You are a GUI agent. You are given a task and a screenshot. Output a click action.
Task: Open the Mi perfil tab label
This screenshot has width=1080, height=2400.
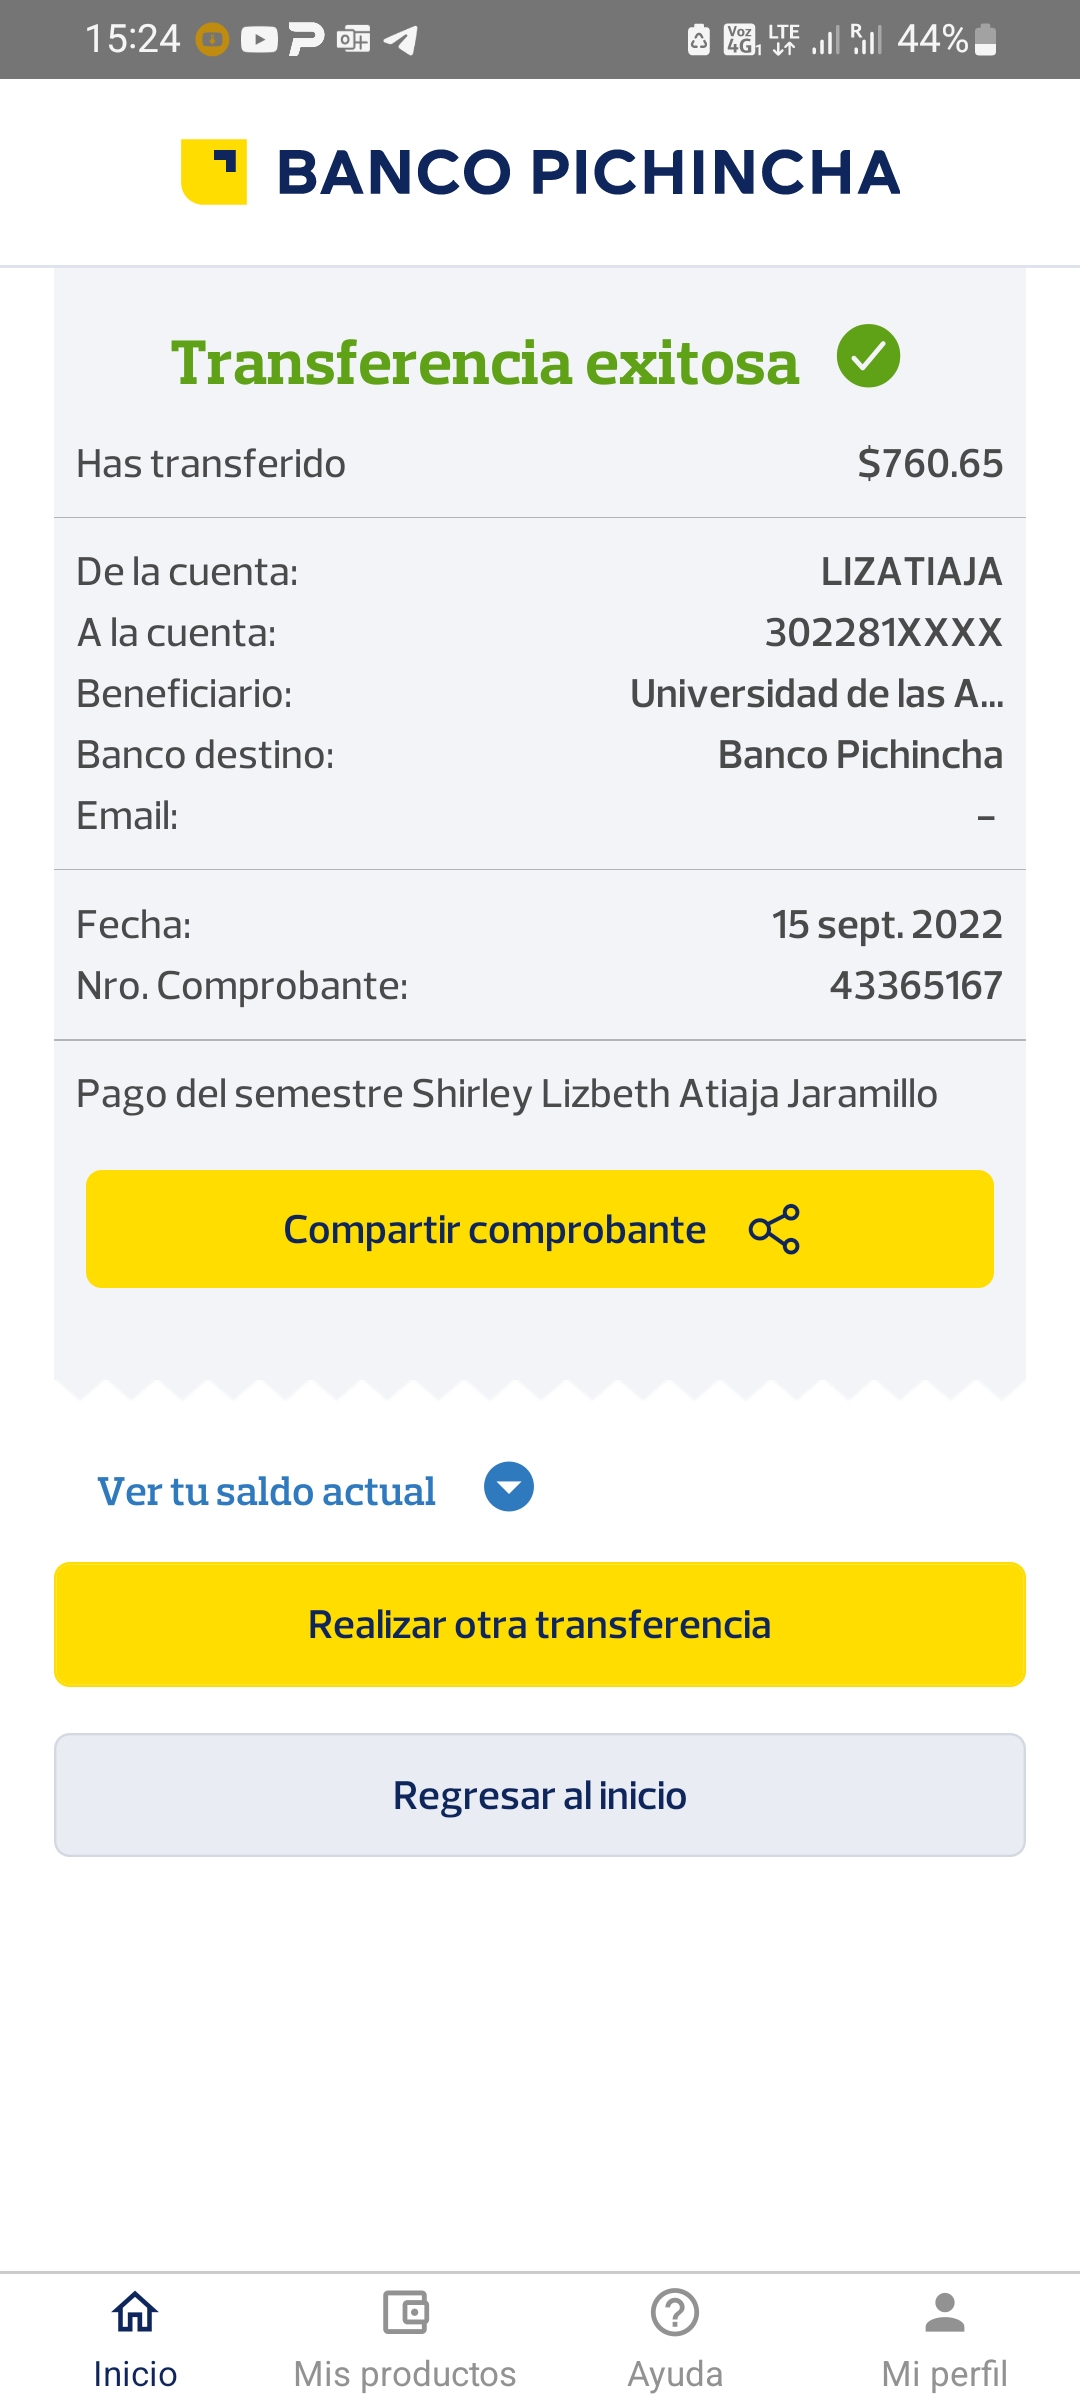point(945,2373)
